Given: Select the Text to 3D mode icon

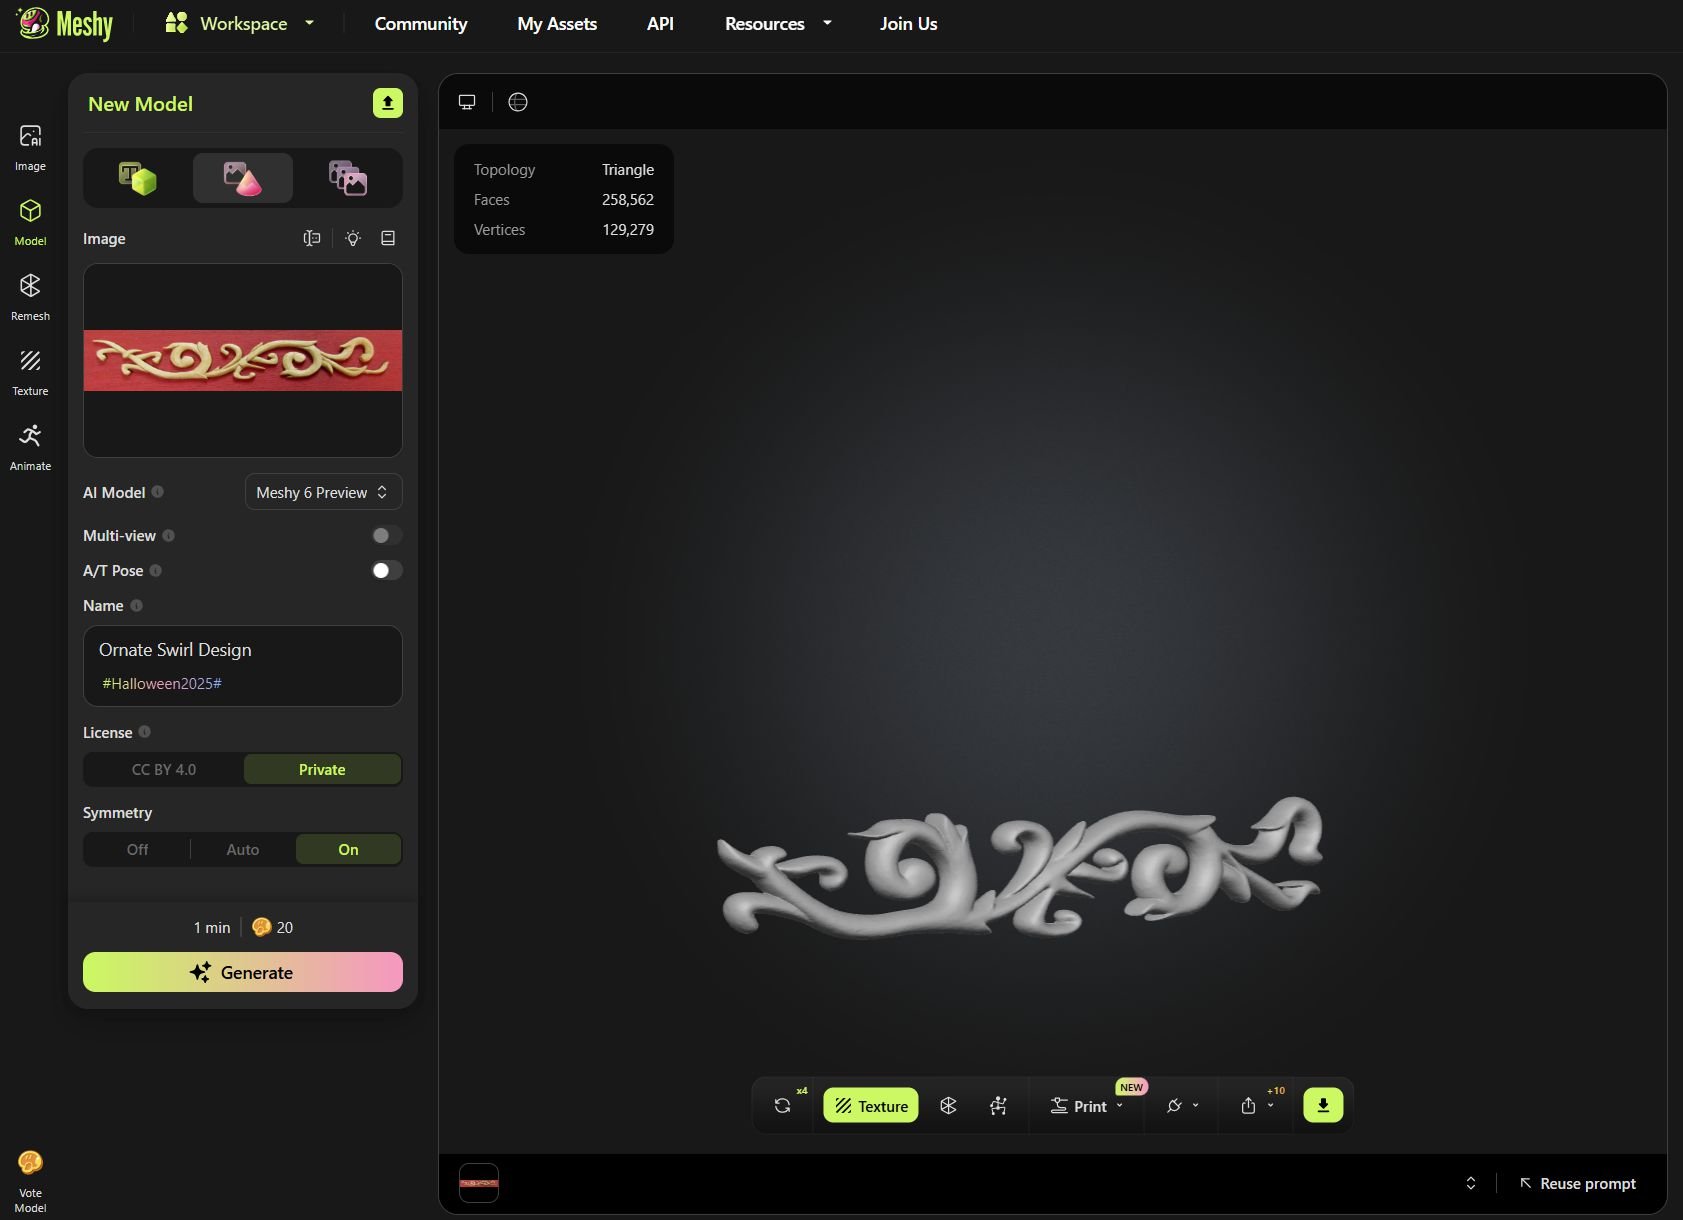Looking at the screenshot, I should 138,178.
